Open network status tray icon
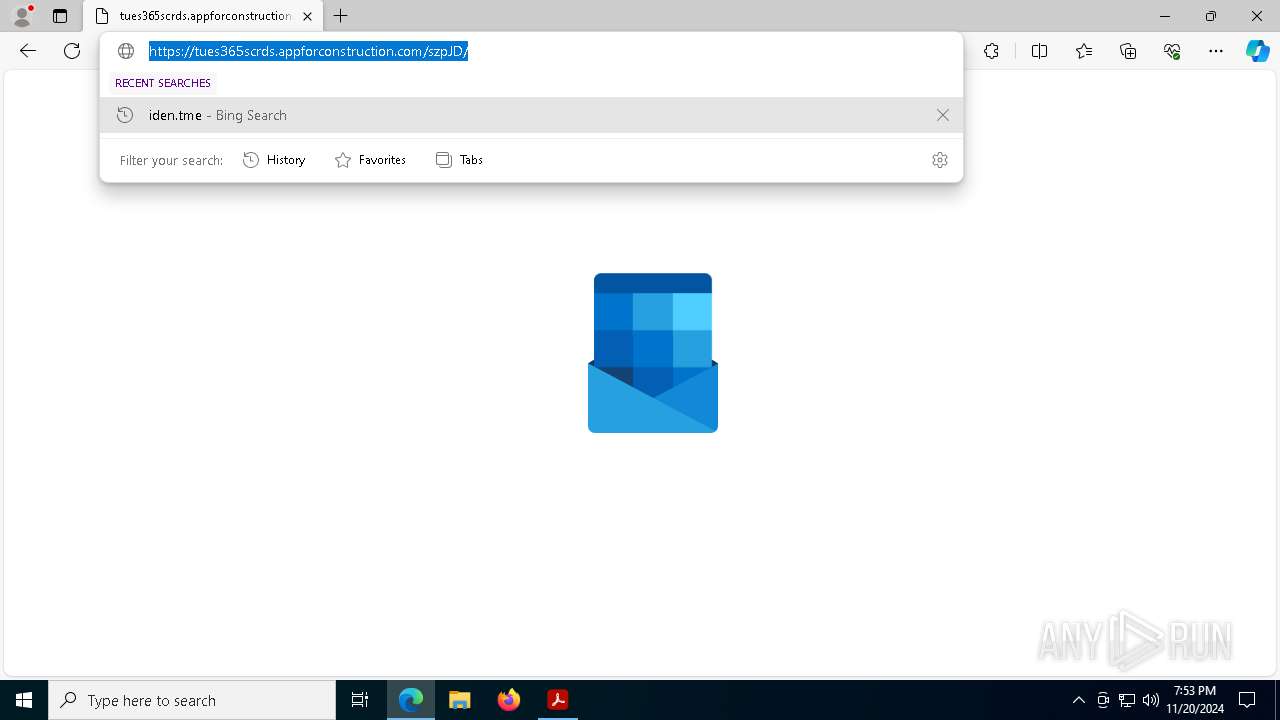Screen dimensions: 1280x720 coord(1127,700)
